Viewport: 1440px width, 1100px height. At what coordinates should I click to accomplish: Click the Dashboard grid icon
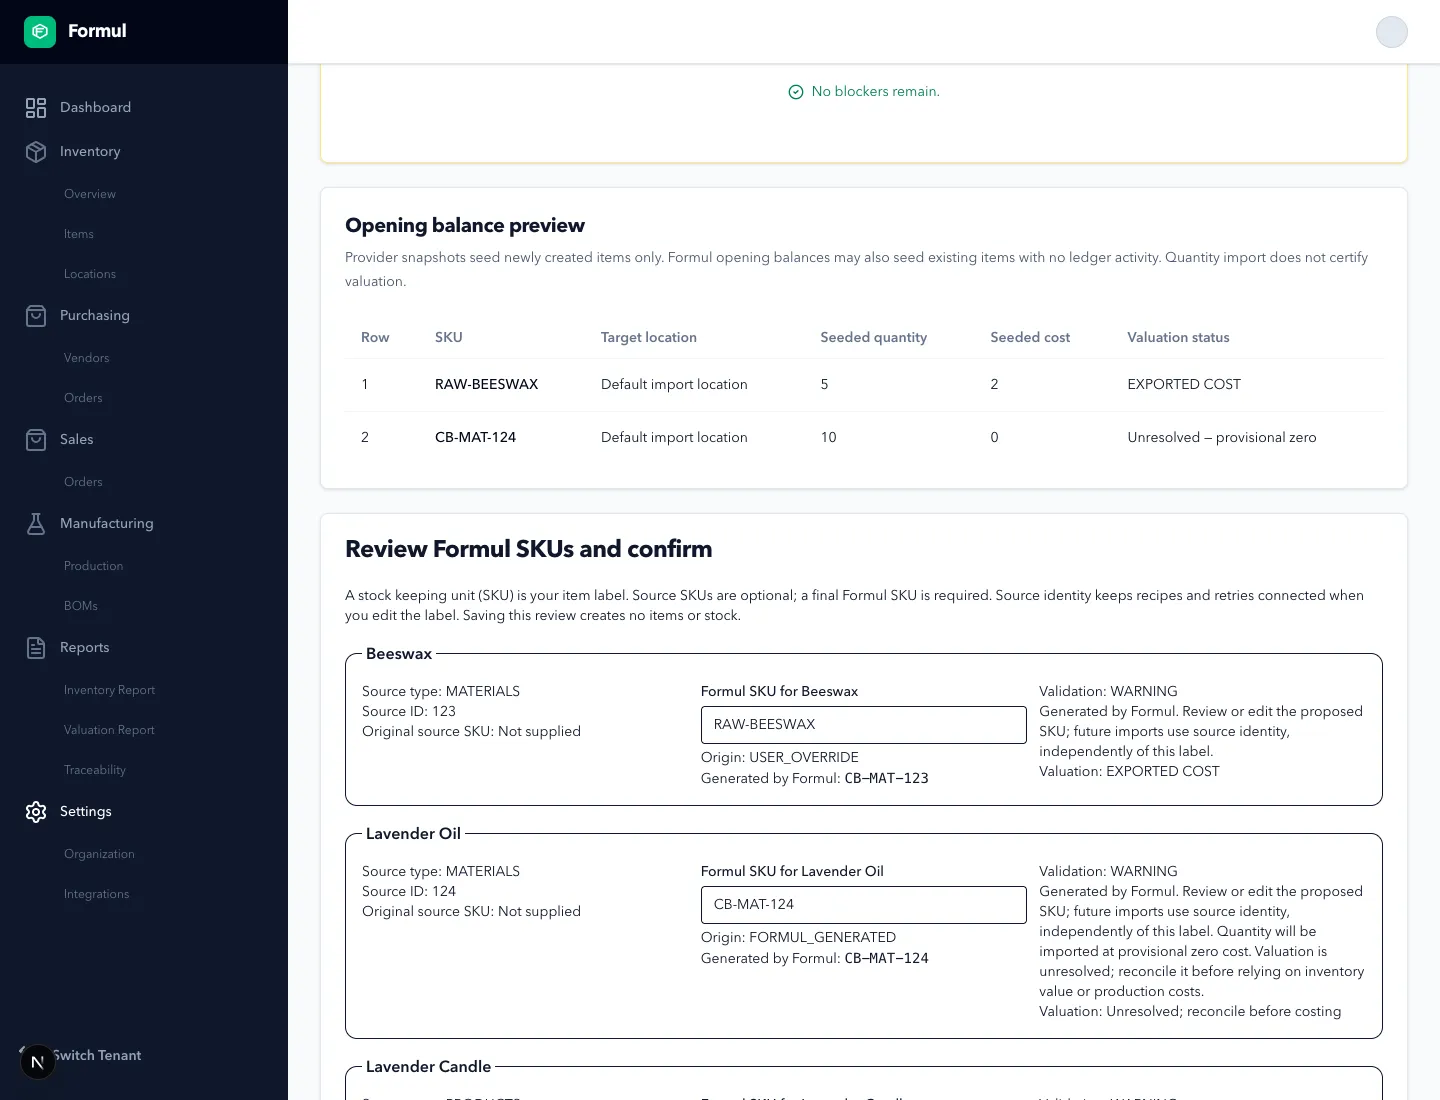[36, 108]
